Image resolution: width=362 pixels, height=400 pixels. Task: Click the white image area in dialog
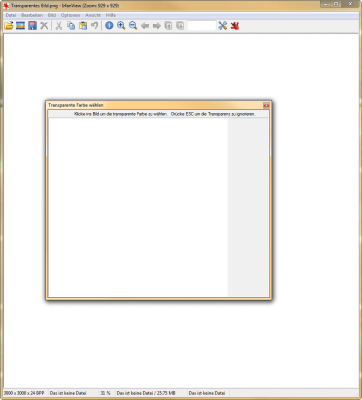tap(138, 207)
